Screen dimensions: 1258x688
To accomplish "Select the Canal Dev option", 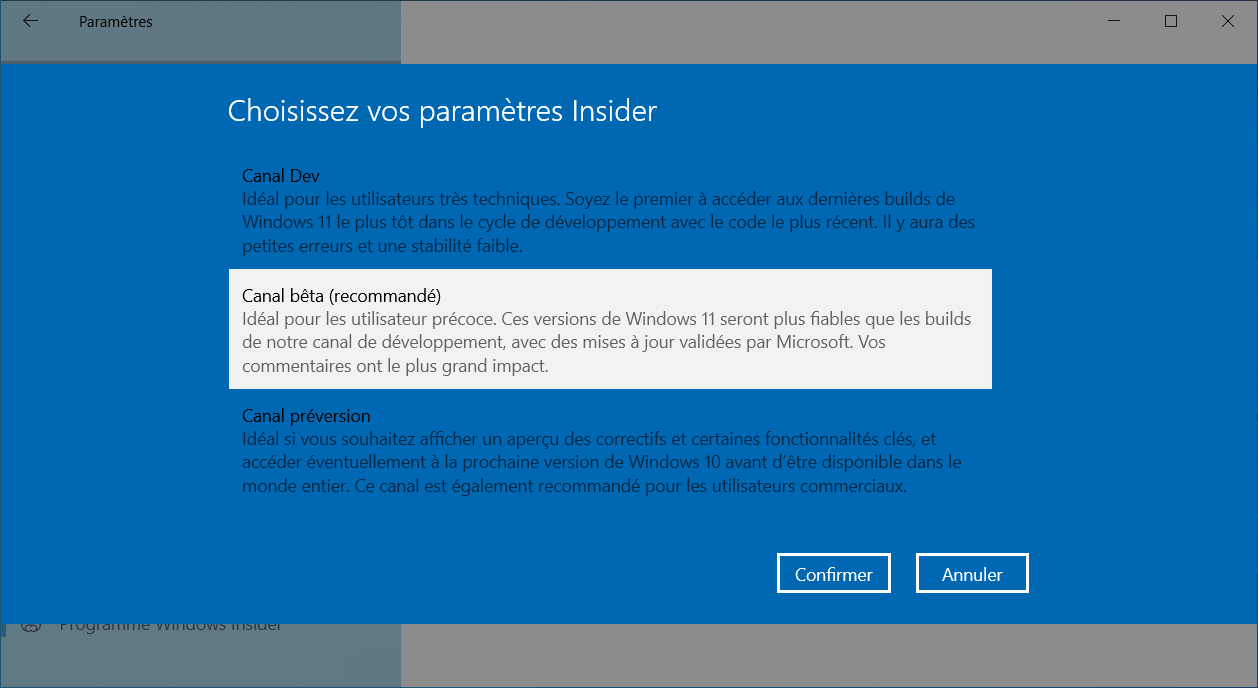I will click(x=610, y=210).
